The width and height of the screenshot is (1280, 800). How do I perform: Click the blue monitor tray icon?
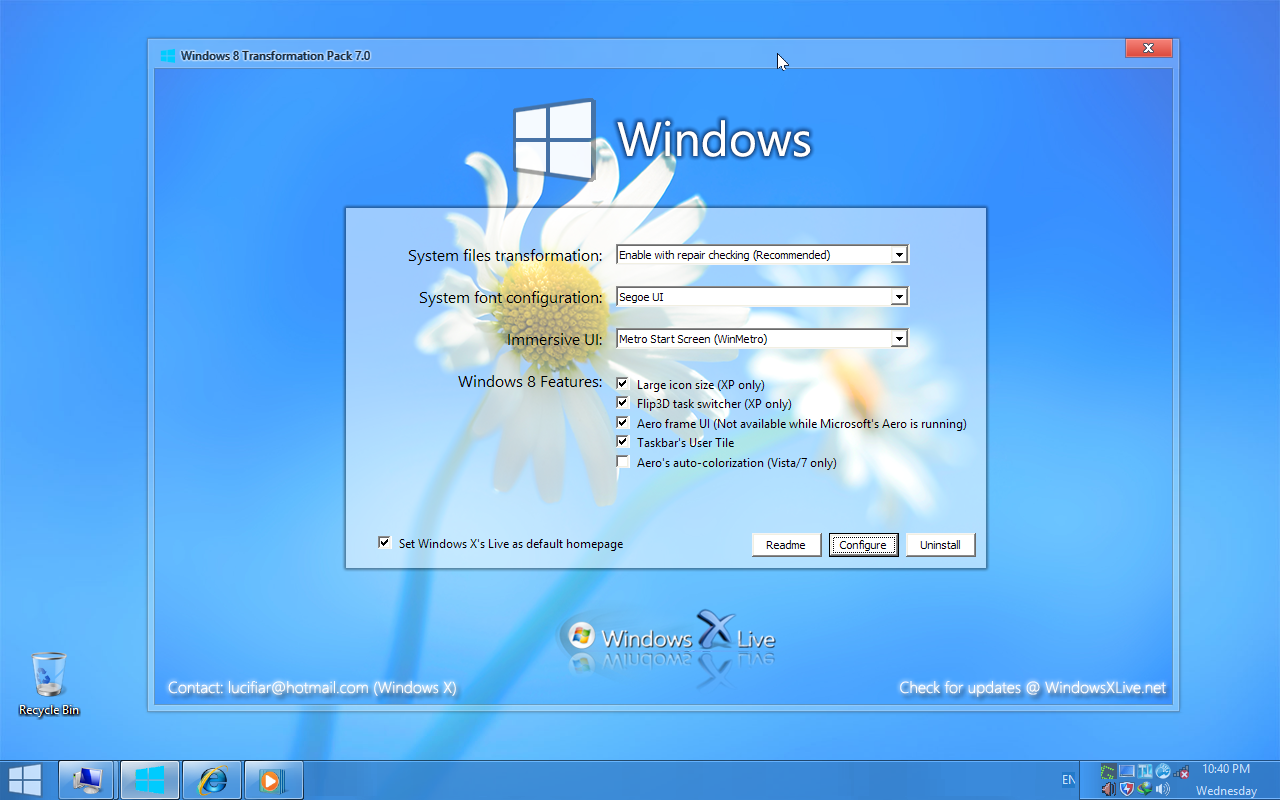point(1126,772)
